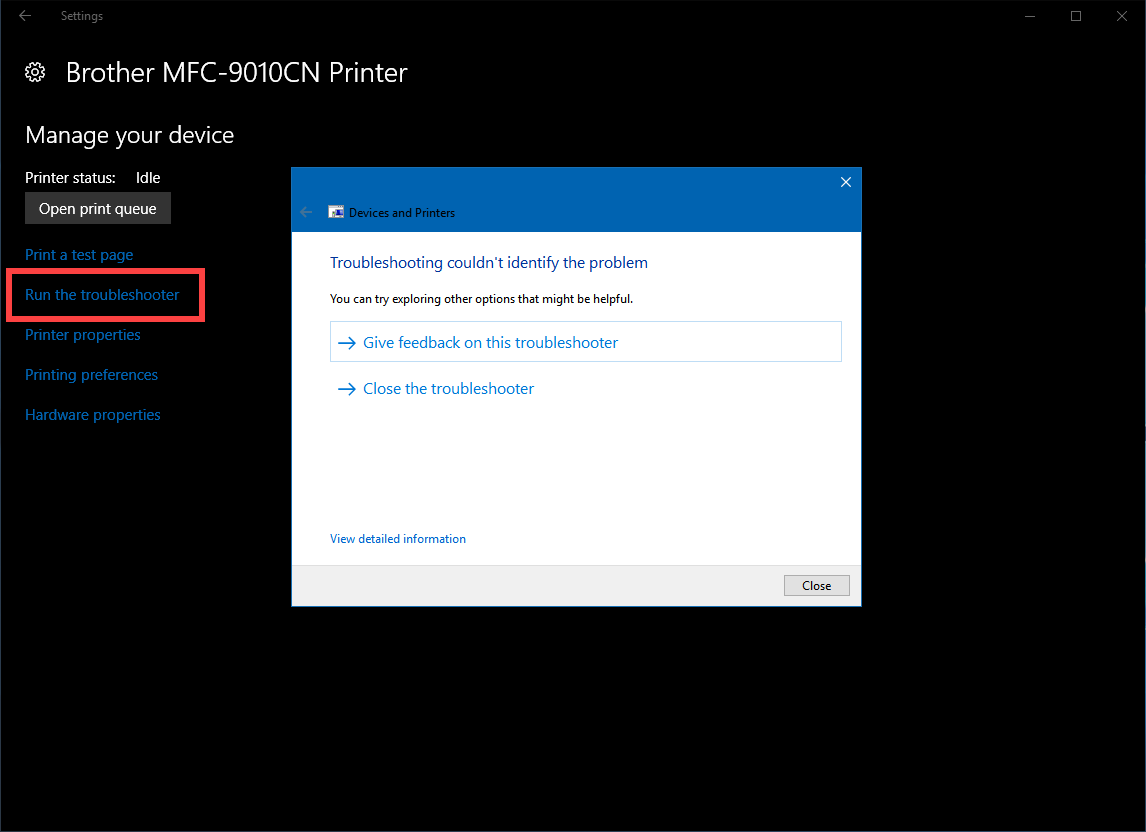Close the Settings window
This screenshot has height=832, width=1146.
[1121, 16]
